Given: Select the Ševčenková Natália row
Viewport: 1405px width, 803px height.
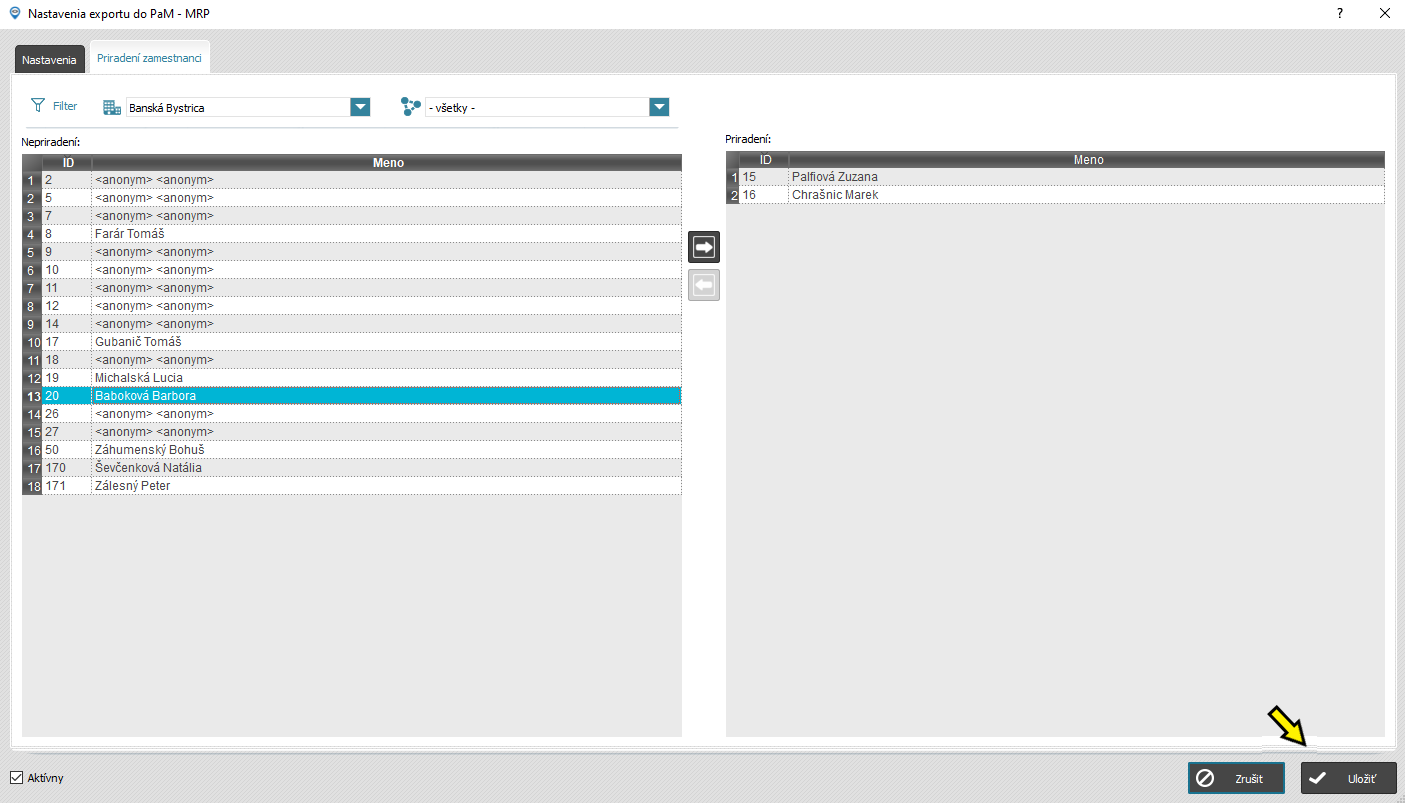Looking at the screenshot, I should coord(352,468).
